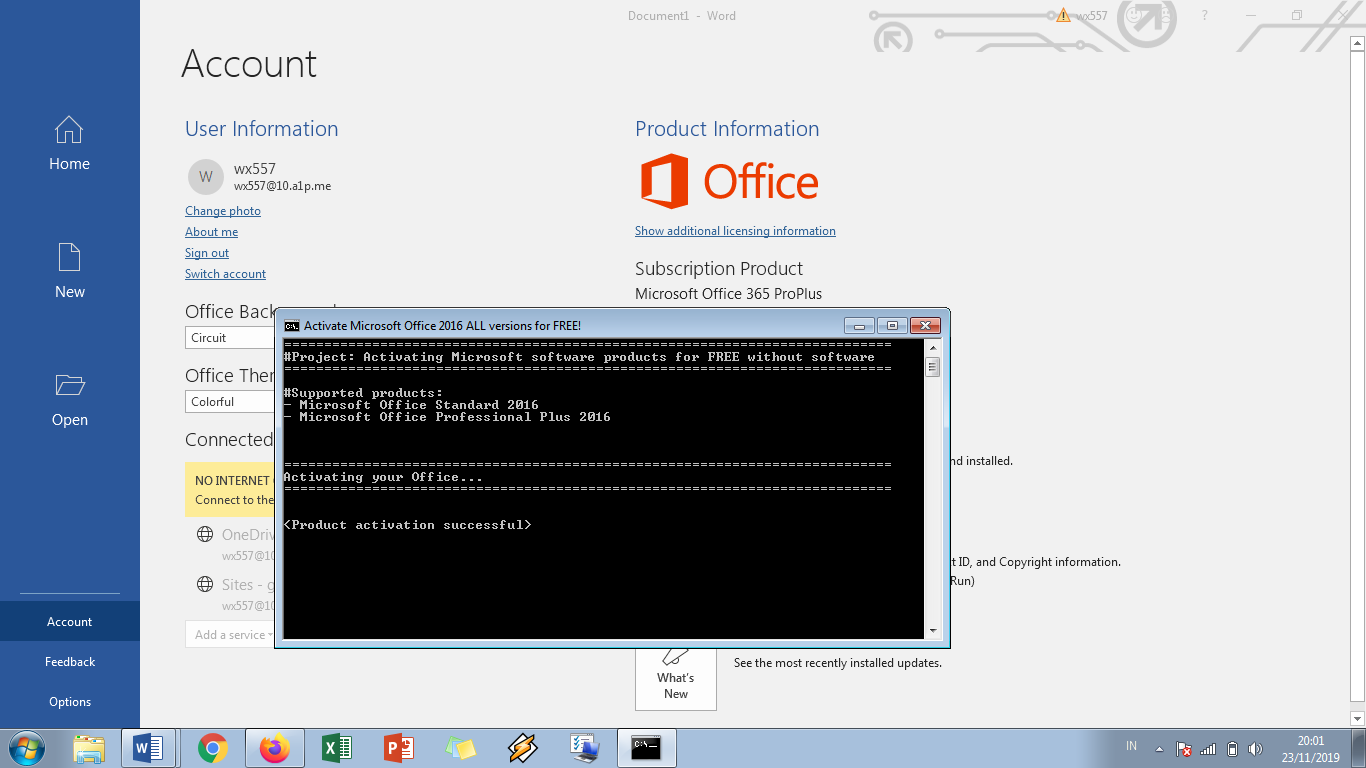The height and width of the screenshot is (768, 1366).
Task: Open Show additional licensing information
Action: pos(735,231)
